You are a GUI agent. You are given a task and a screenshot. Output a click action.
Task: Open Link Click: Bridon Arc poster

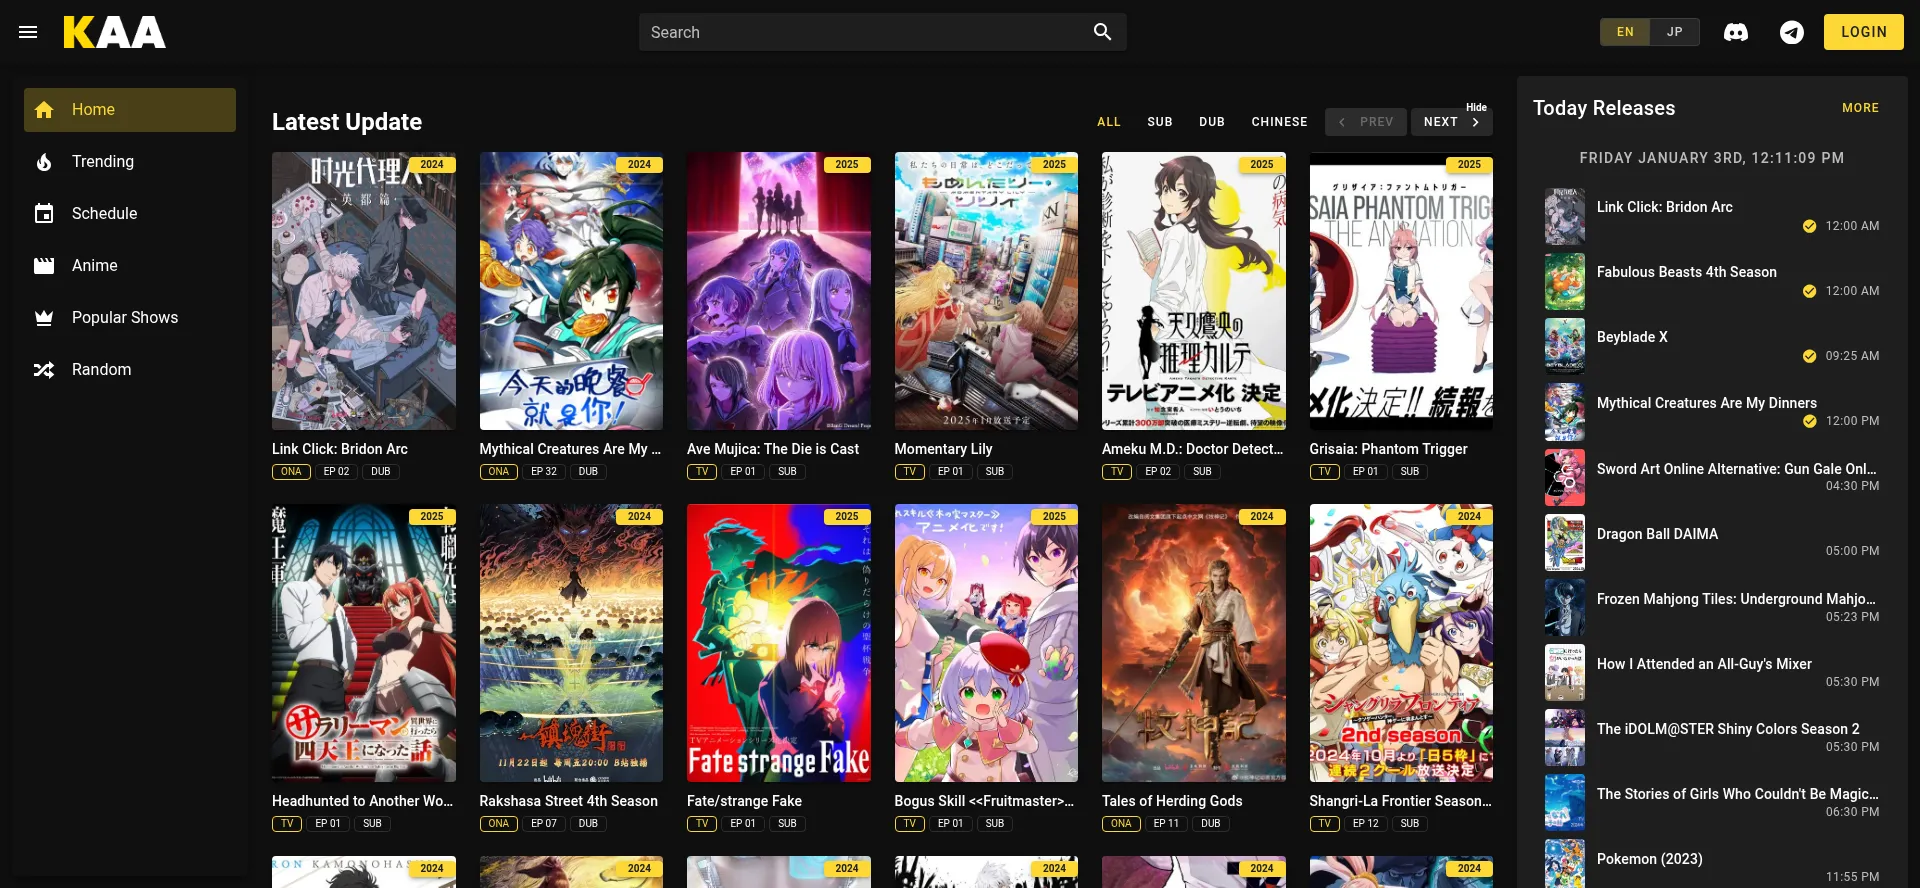click(364, 291)
